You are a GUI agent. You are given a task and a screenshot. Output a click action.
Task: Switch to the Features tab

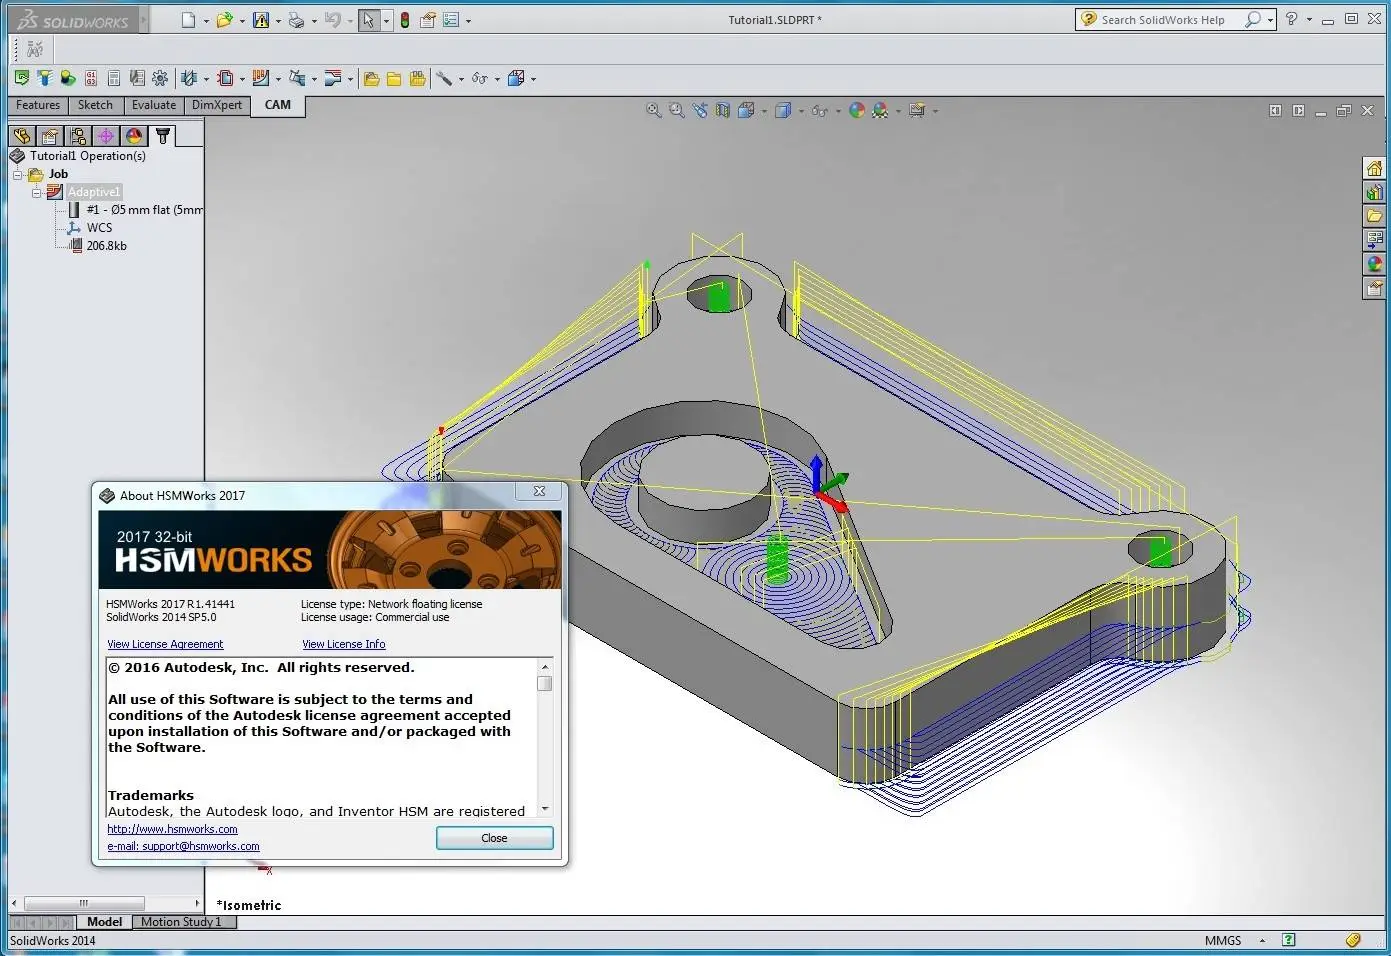point(38,105)
